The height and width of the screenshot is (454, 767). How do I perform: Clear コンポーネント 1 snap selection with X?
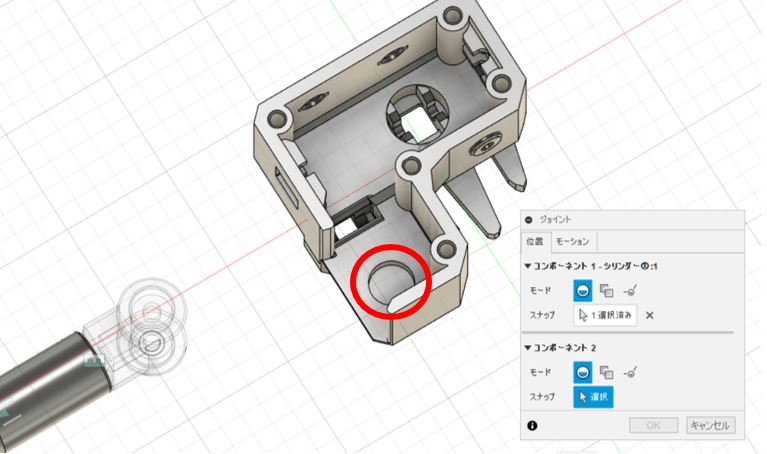coord(650,316)
